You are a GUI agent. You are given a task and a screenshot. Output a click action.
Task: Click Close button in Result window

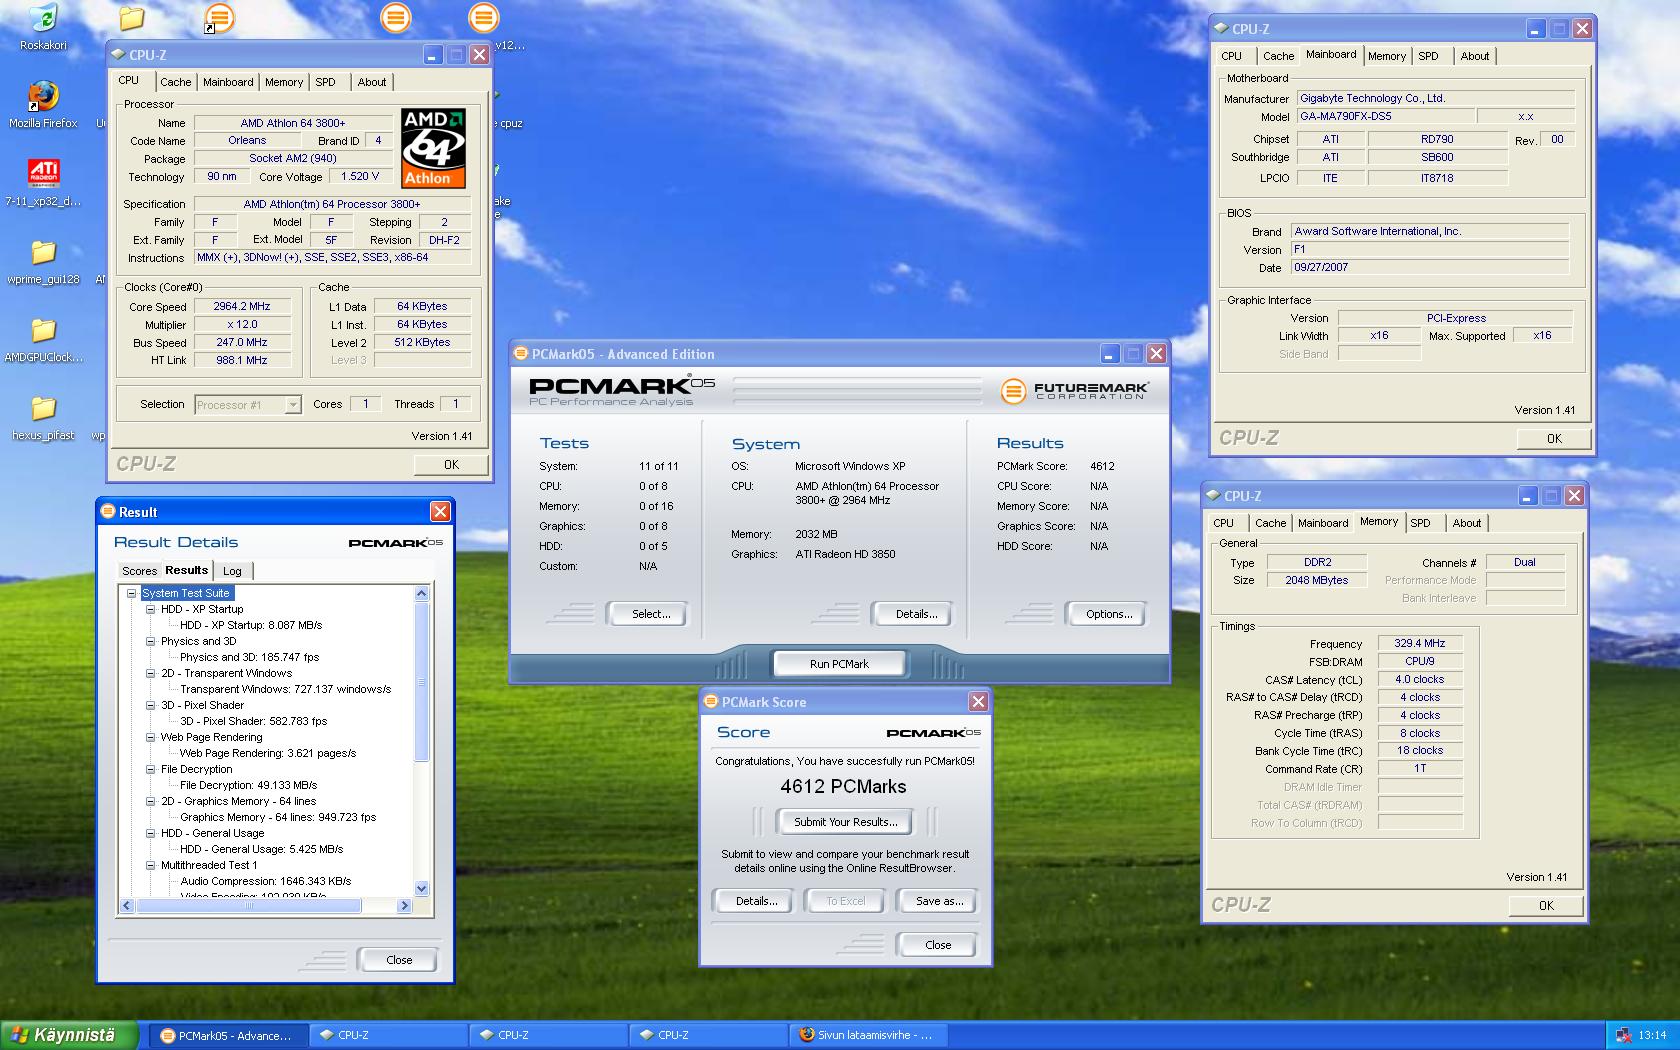tap(398, 960)
